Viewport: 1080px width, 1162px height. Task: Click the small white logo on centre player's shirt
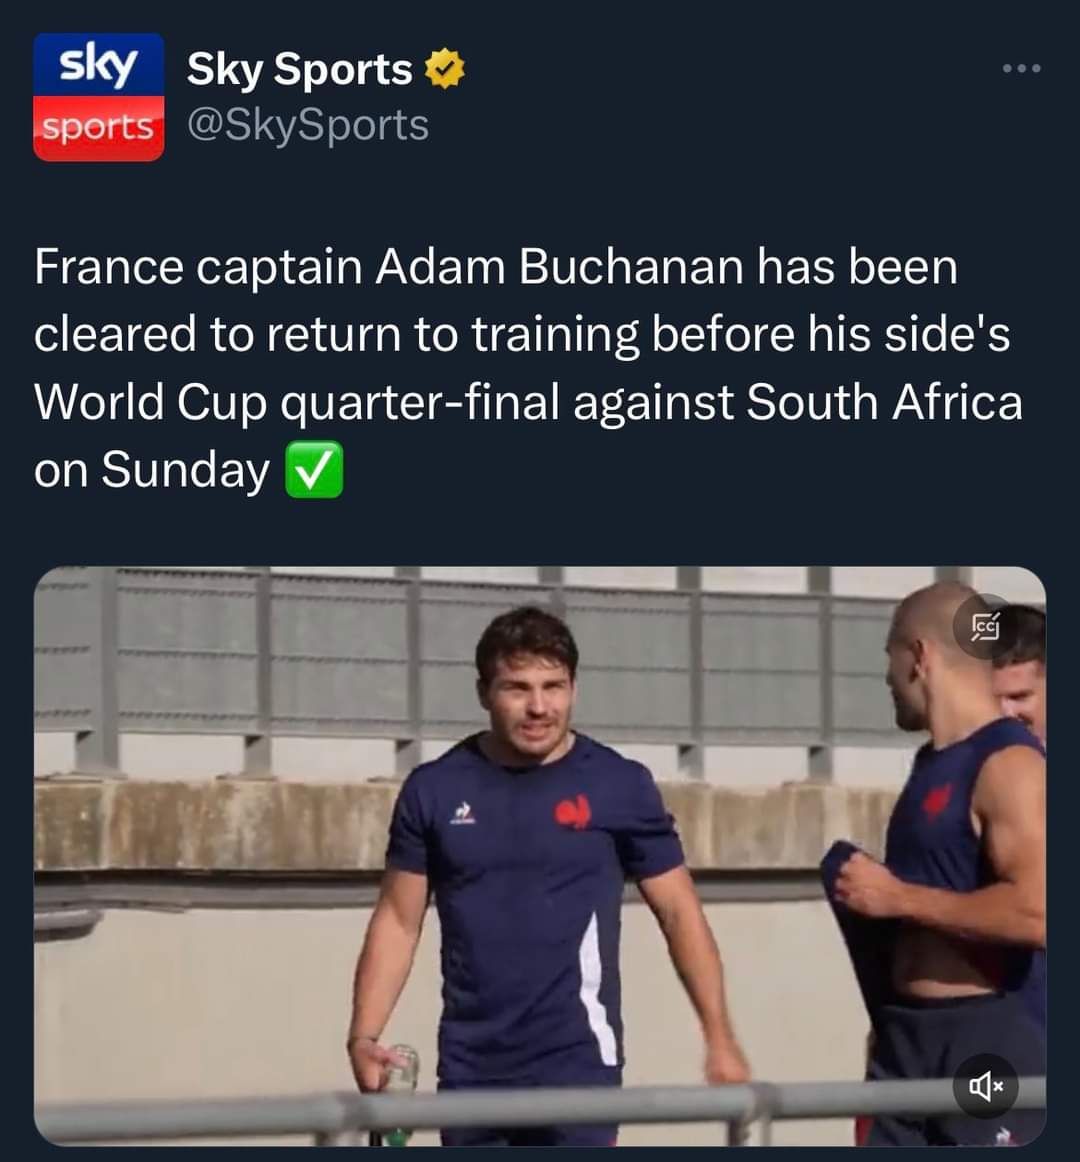point(462,812)
